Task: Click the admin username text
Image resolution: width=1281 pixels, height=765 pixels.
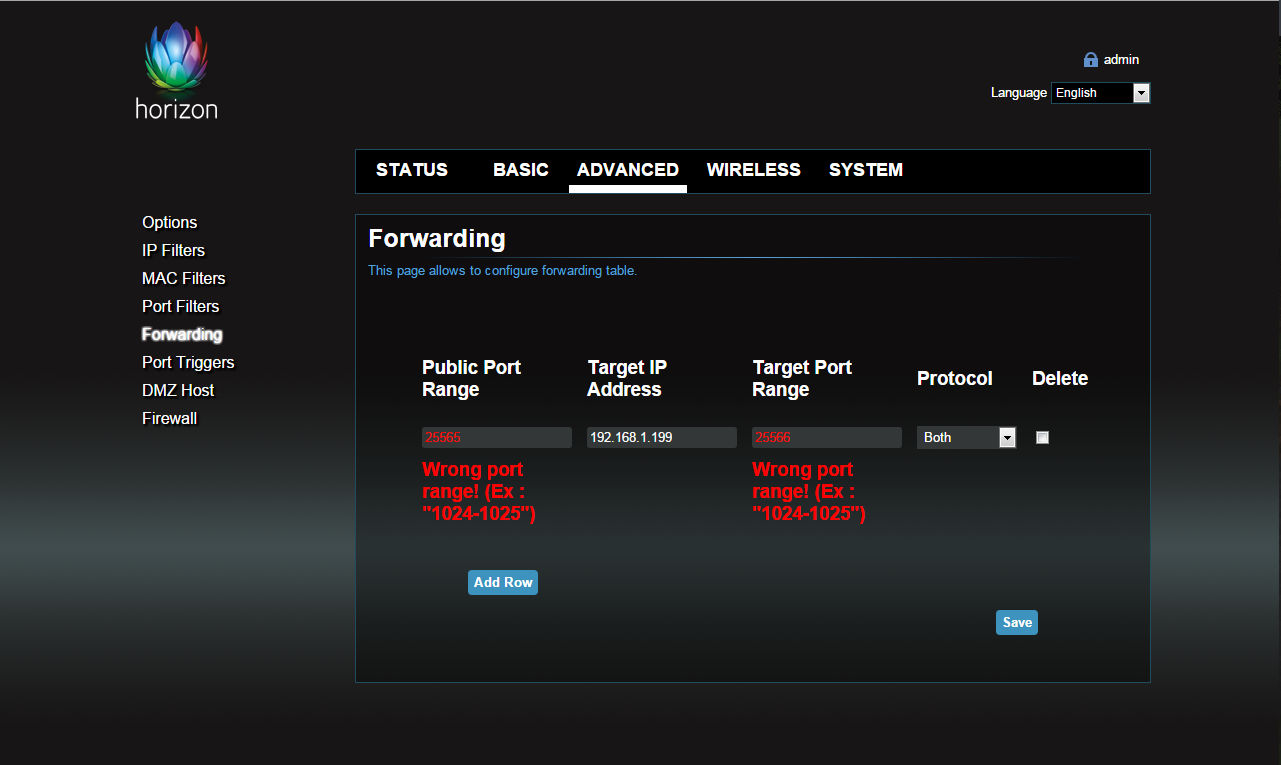Action: click(x=1121, y=60)
